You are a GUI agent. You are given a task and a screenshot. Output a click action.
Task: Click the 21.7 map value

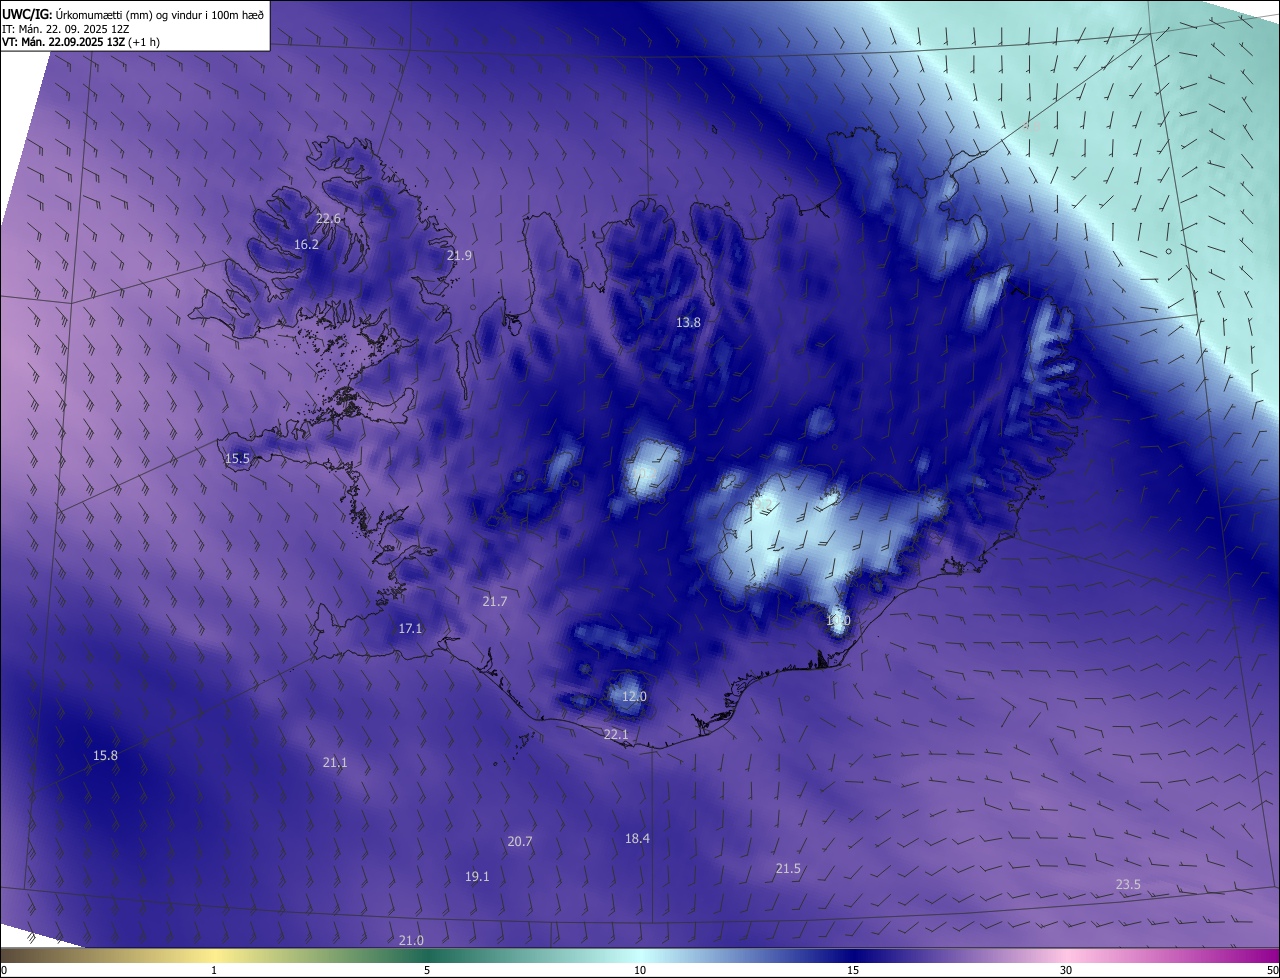click(x=495, y=601)
